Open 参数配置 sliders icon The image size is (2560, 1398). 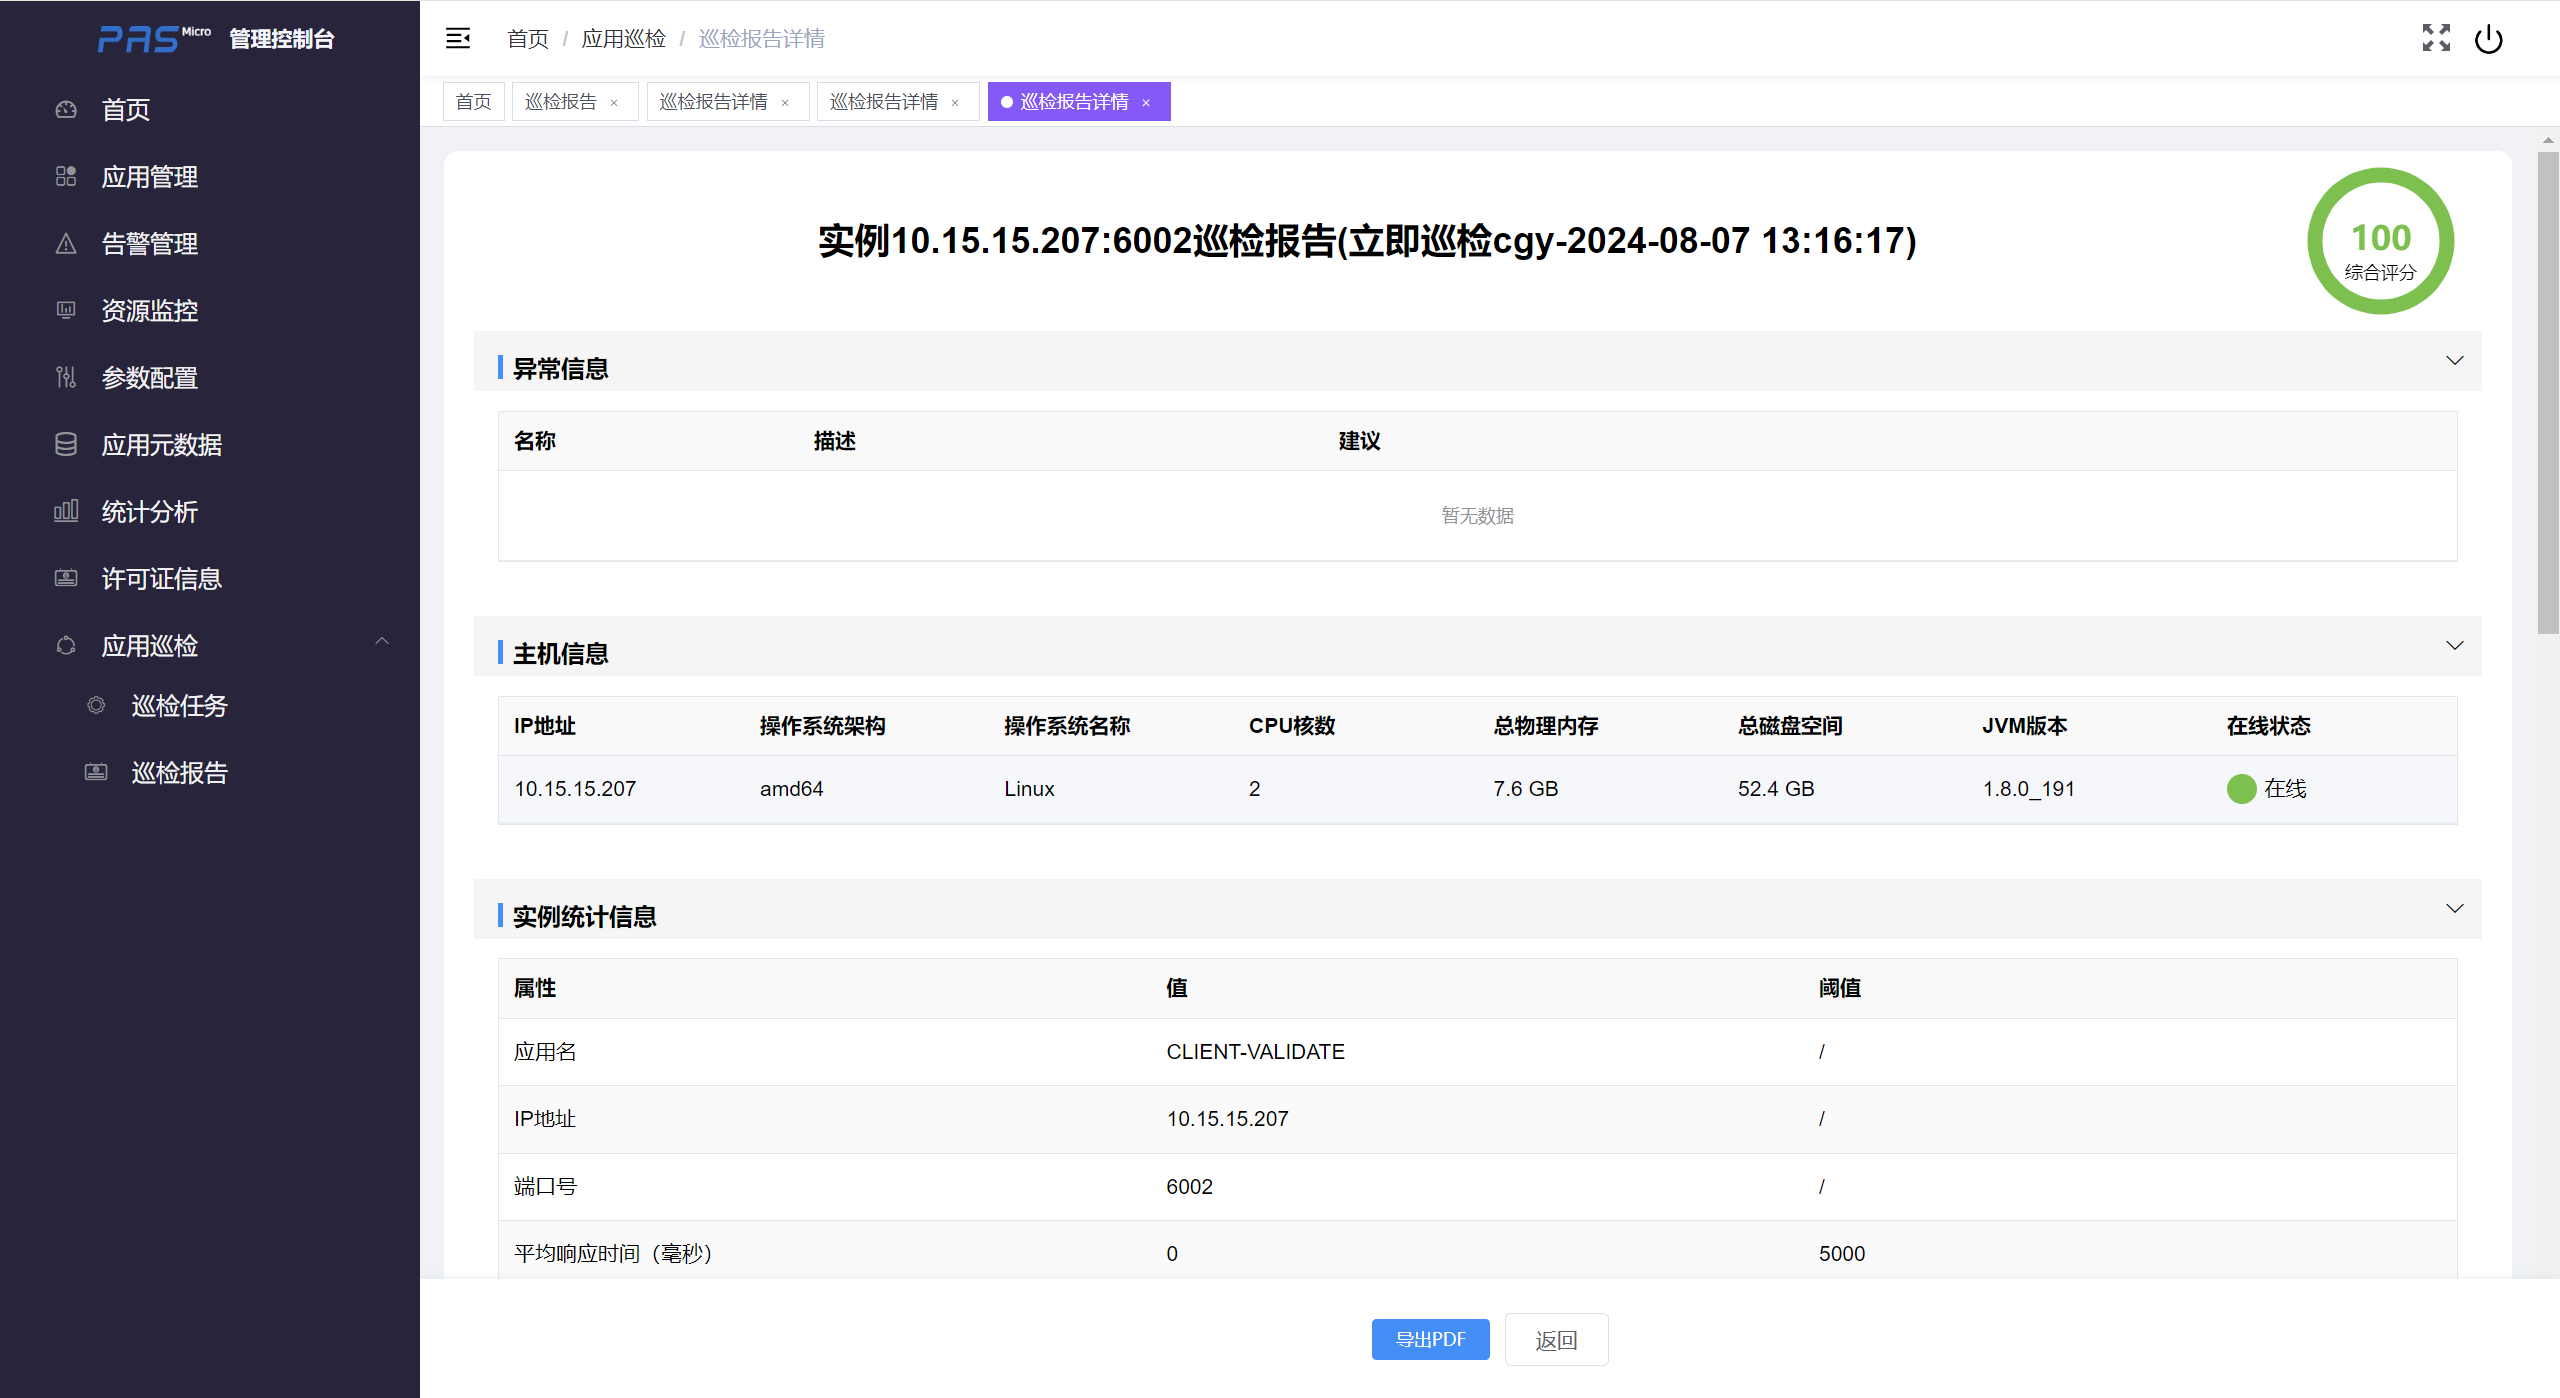66,377
